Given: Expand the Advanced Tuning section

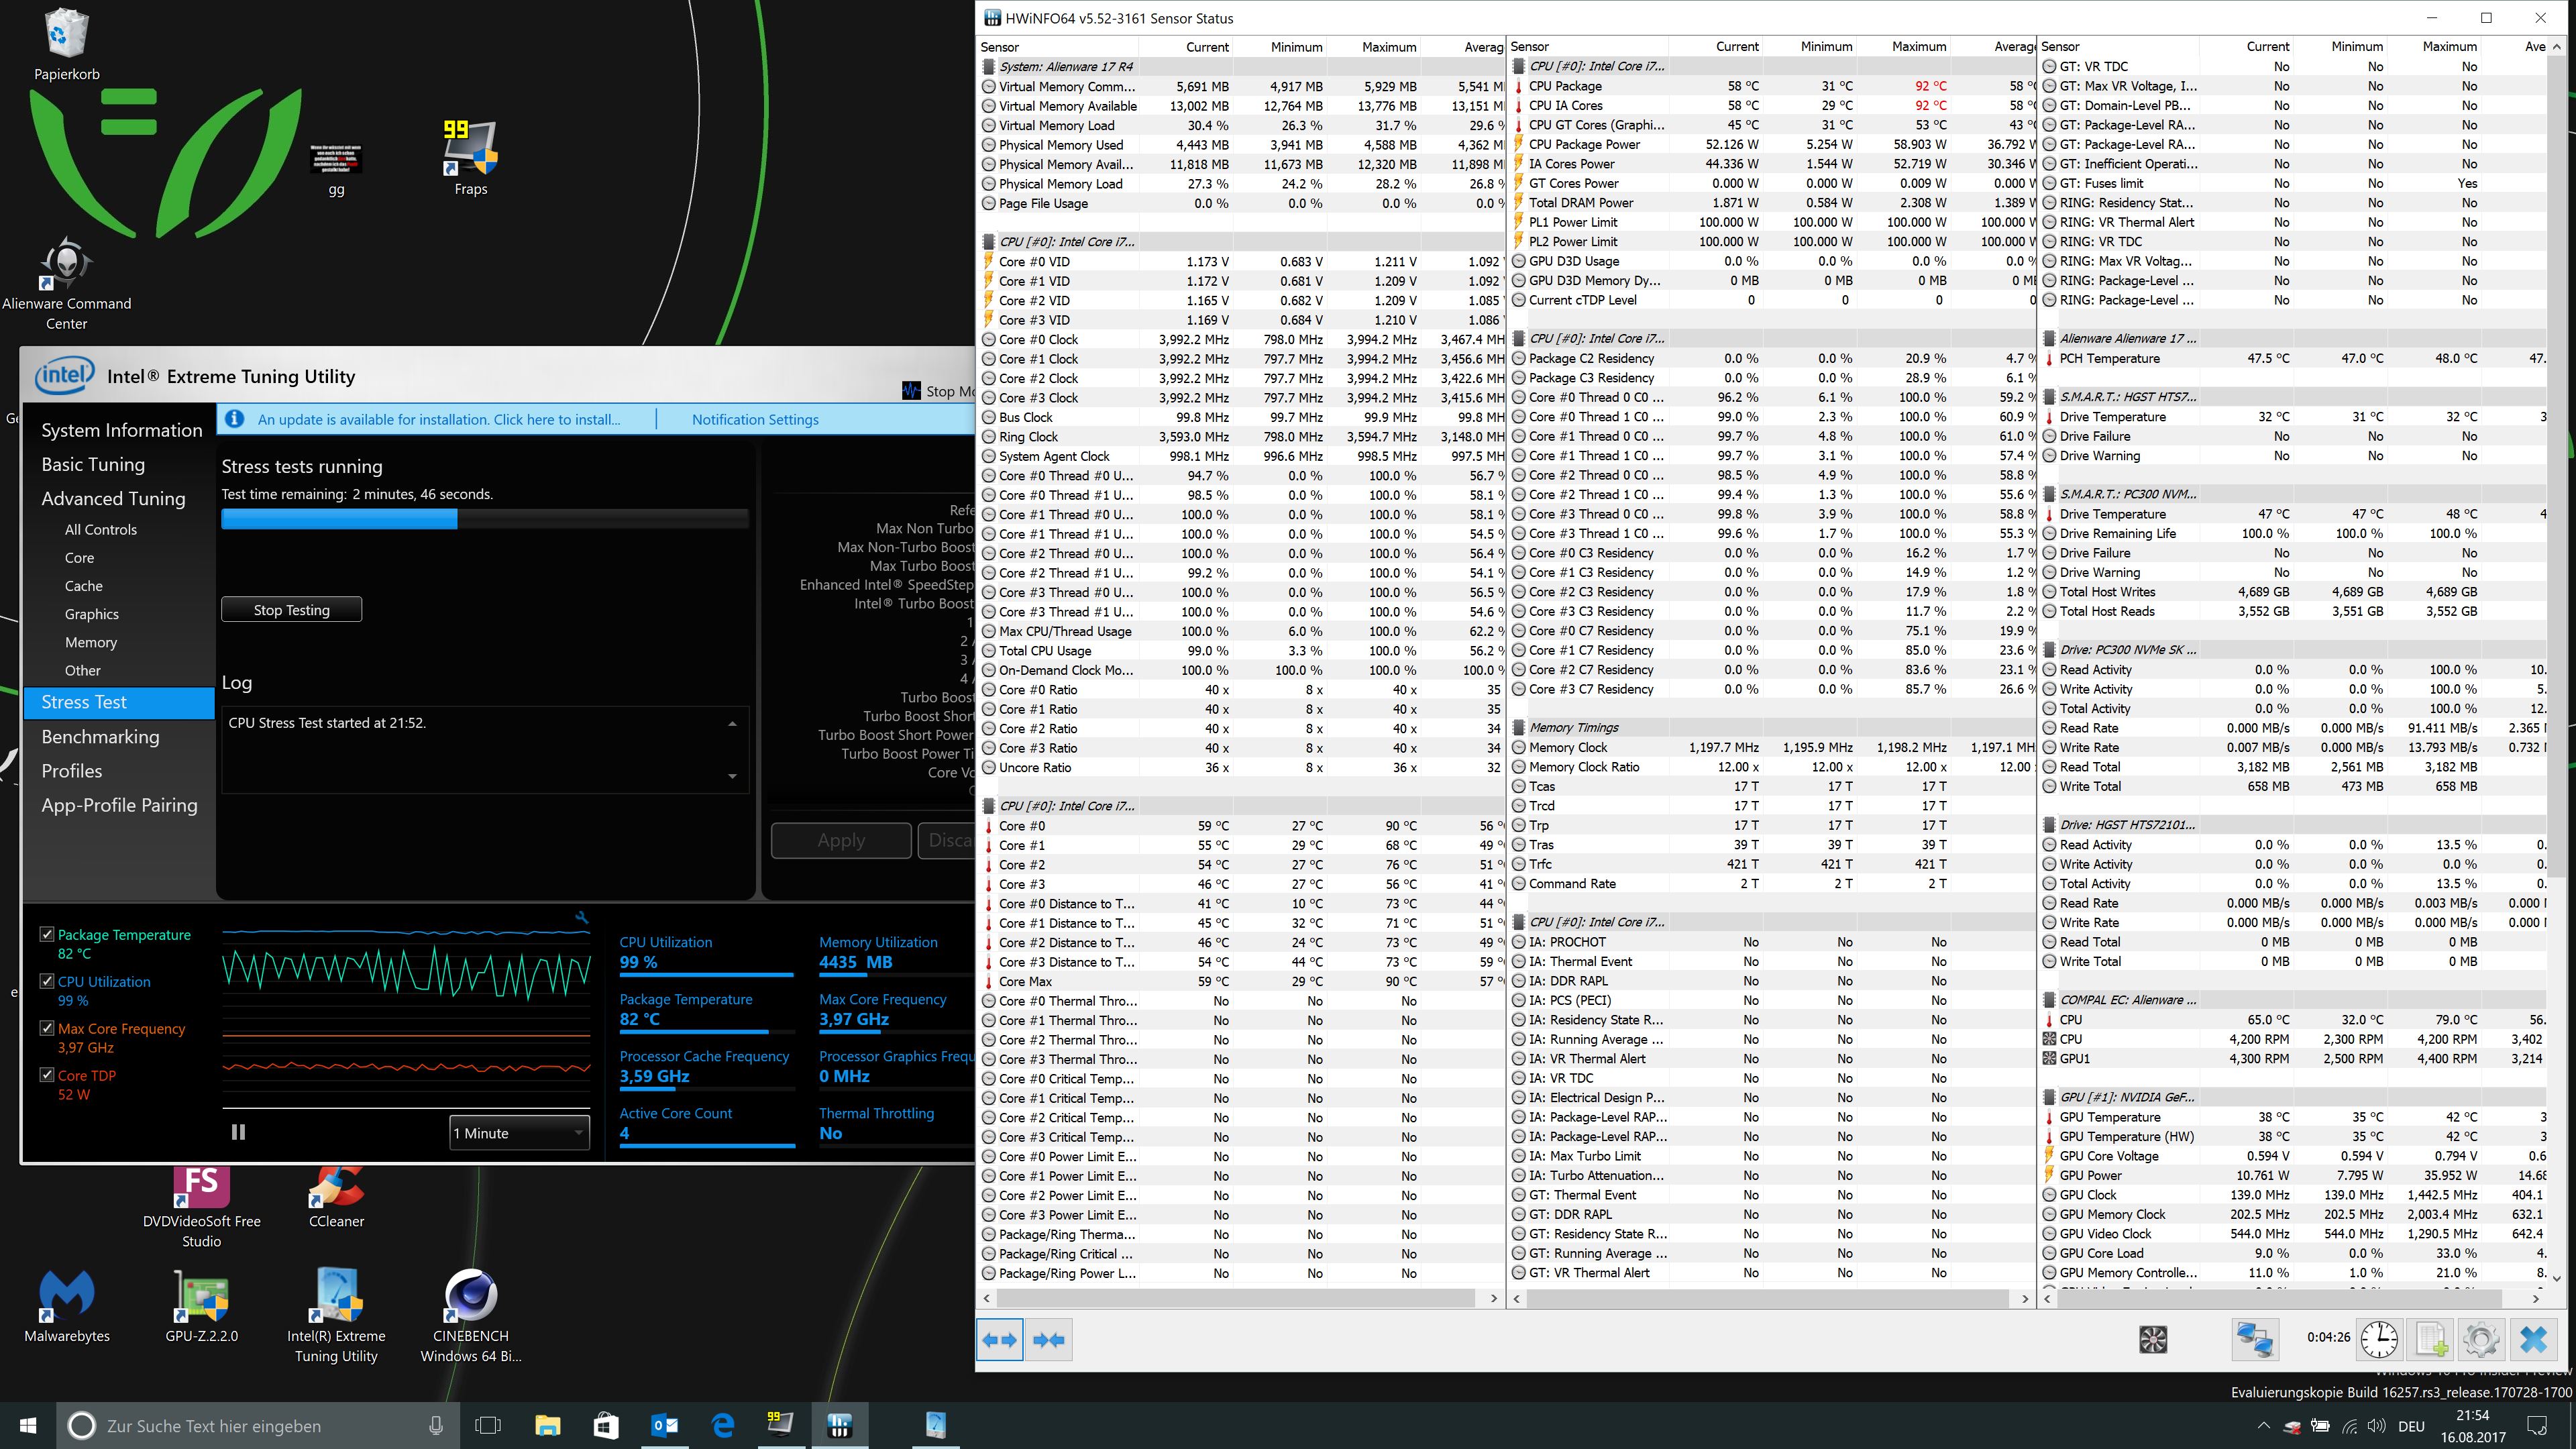Looking at the screenshot, I should point(113,498).
